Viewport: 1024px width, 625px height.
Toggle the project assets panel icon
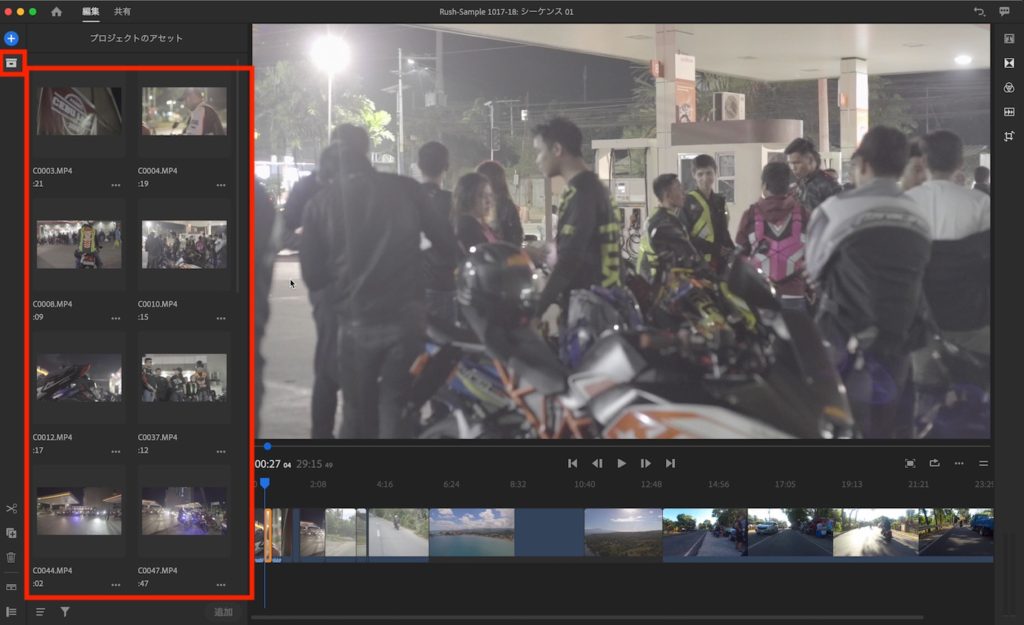tap(11, 62)
